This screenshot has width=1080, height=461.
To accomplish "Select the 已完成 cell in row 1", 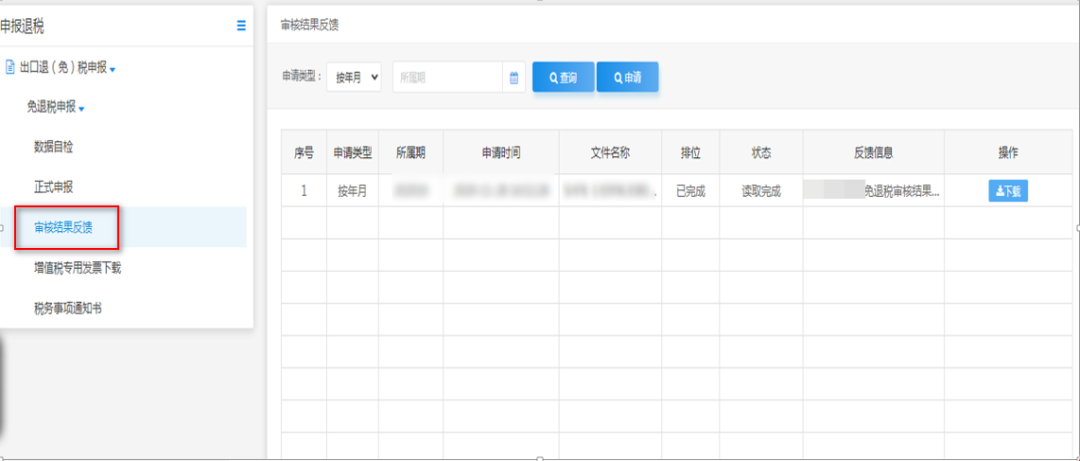I will pyautogui.click(x=691, y=192).
